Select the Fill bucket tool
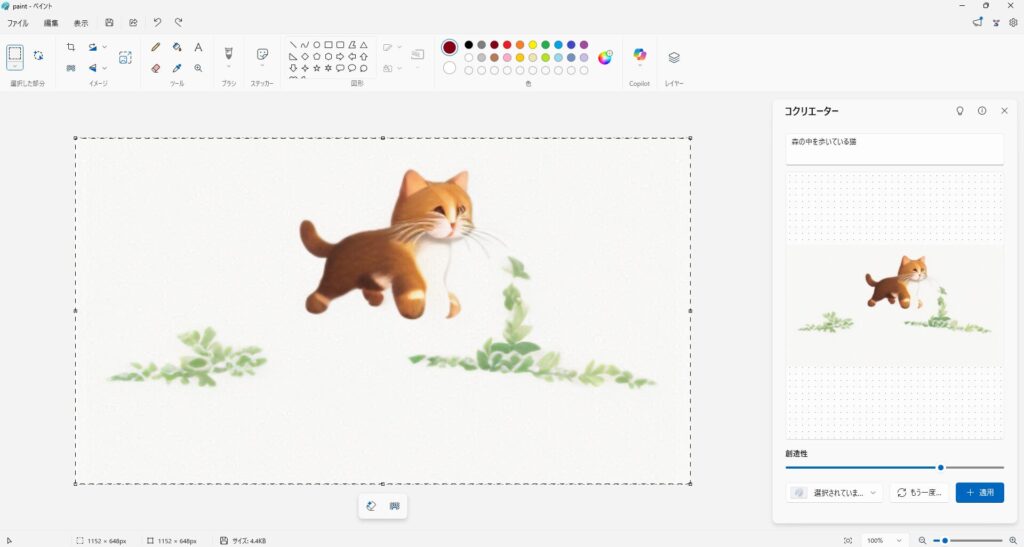 click(x=177, y=47)
